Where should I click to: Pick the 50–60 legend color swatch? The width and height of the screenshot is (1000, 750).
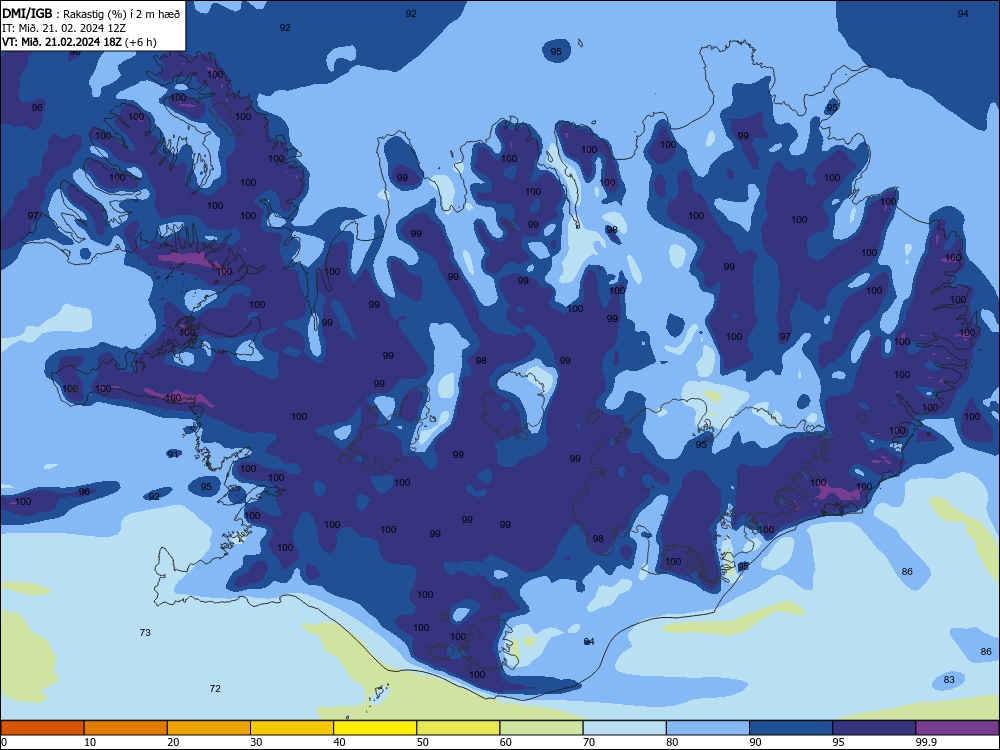coord(458,728)
